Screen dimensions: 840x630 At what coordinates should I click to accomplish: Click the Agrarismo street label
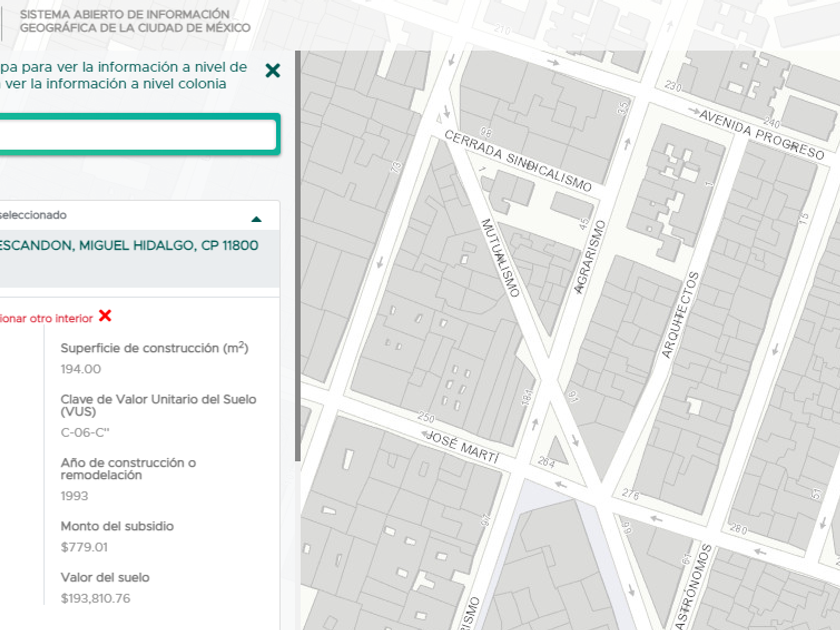pyautogui.click(x=589, y=256)
